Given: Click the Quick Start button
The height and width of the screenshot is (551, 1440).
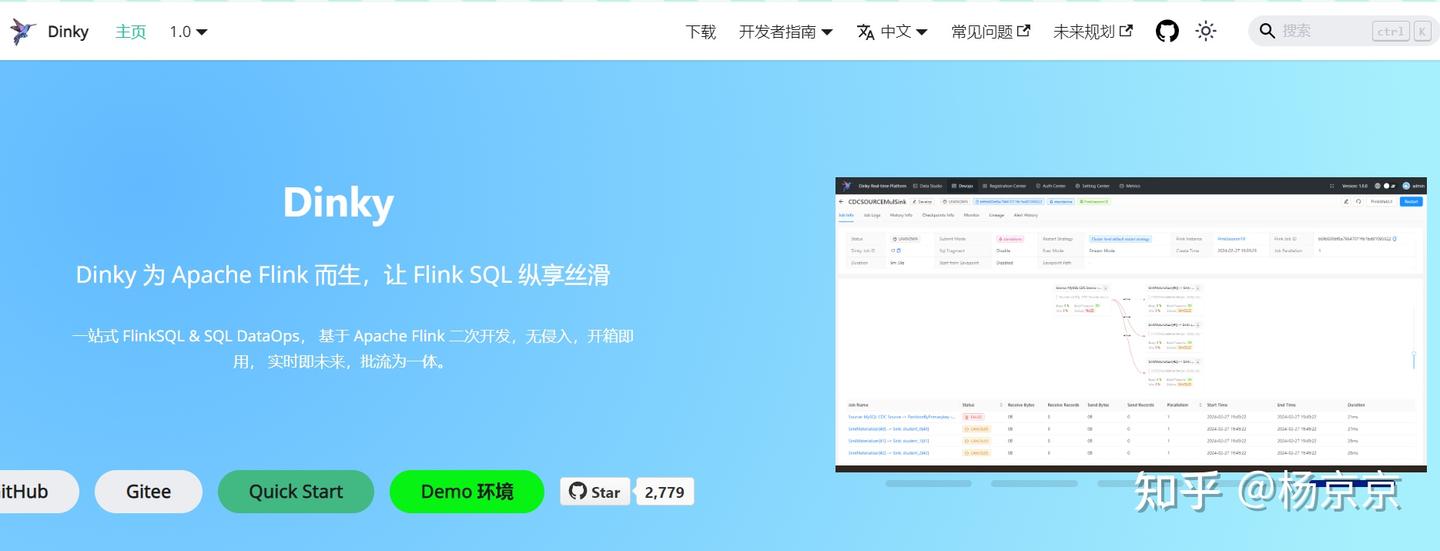Looking at the screenshot, I should click(x=296, y=491).
